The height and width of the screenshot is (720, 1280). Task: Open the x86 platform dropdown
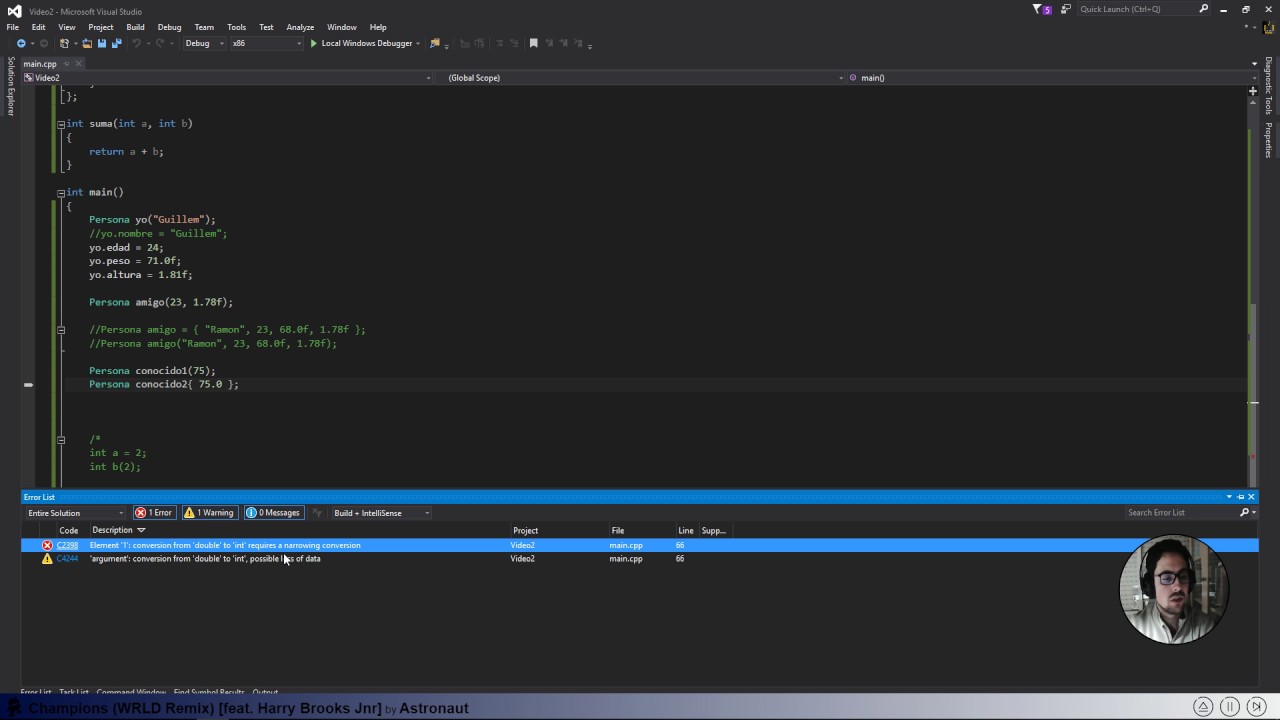click(x=266, y=43)
